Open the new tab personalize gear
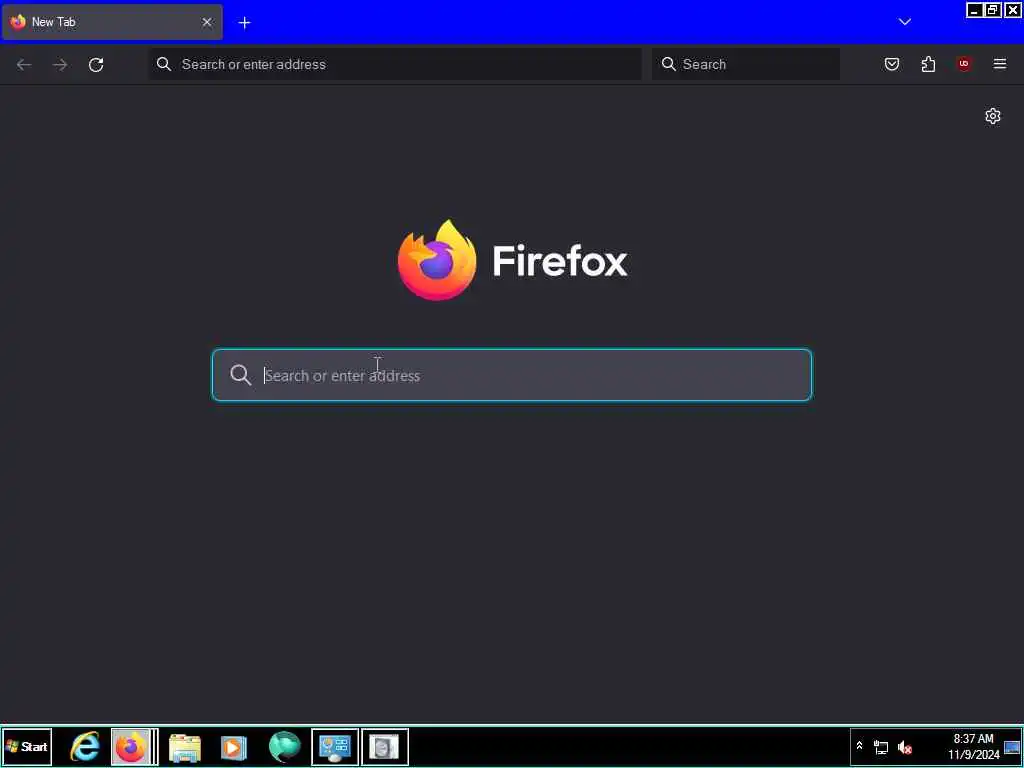The image size is (1024, 768). (993, 116)
